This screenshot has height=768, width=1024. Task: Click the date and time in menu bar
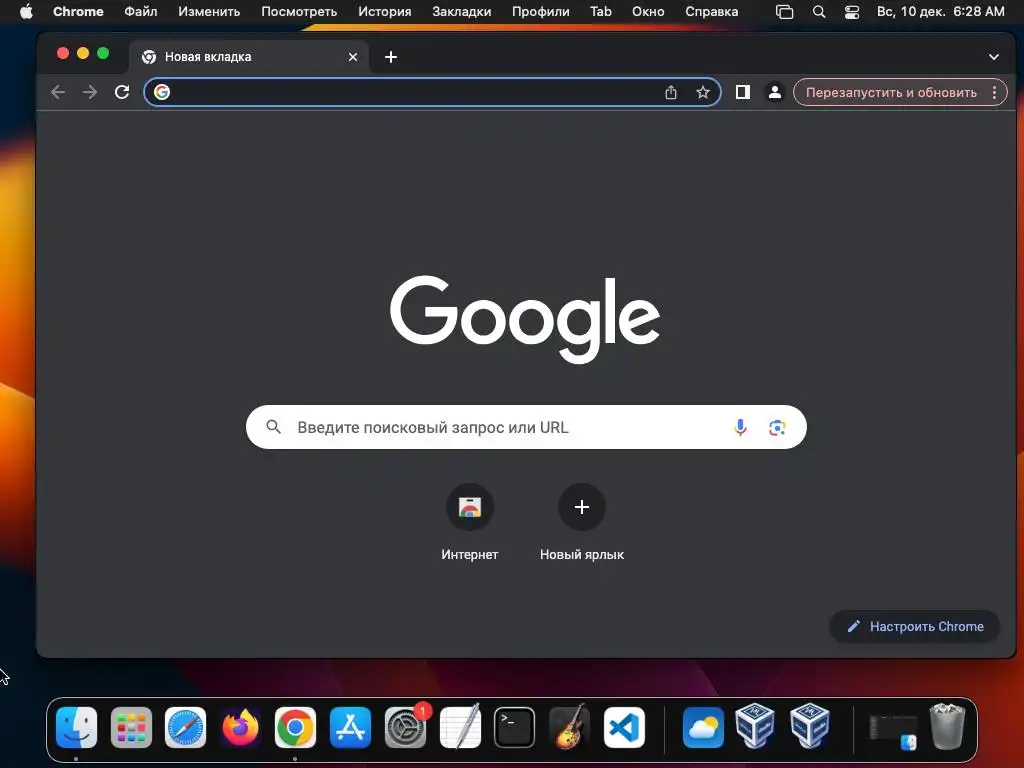pyautogui.click(x=940, y=12)
